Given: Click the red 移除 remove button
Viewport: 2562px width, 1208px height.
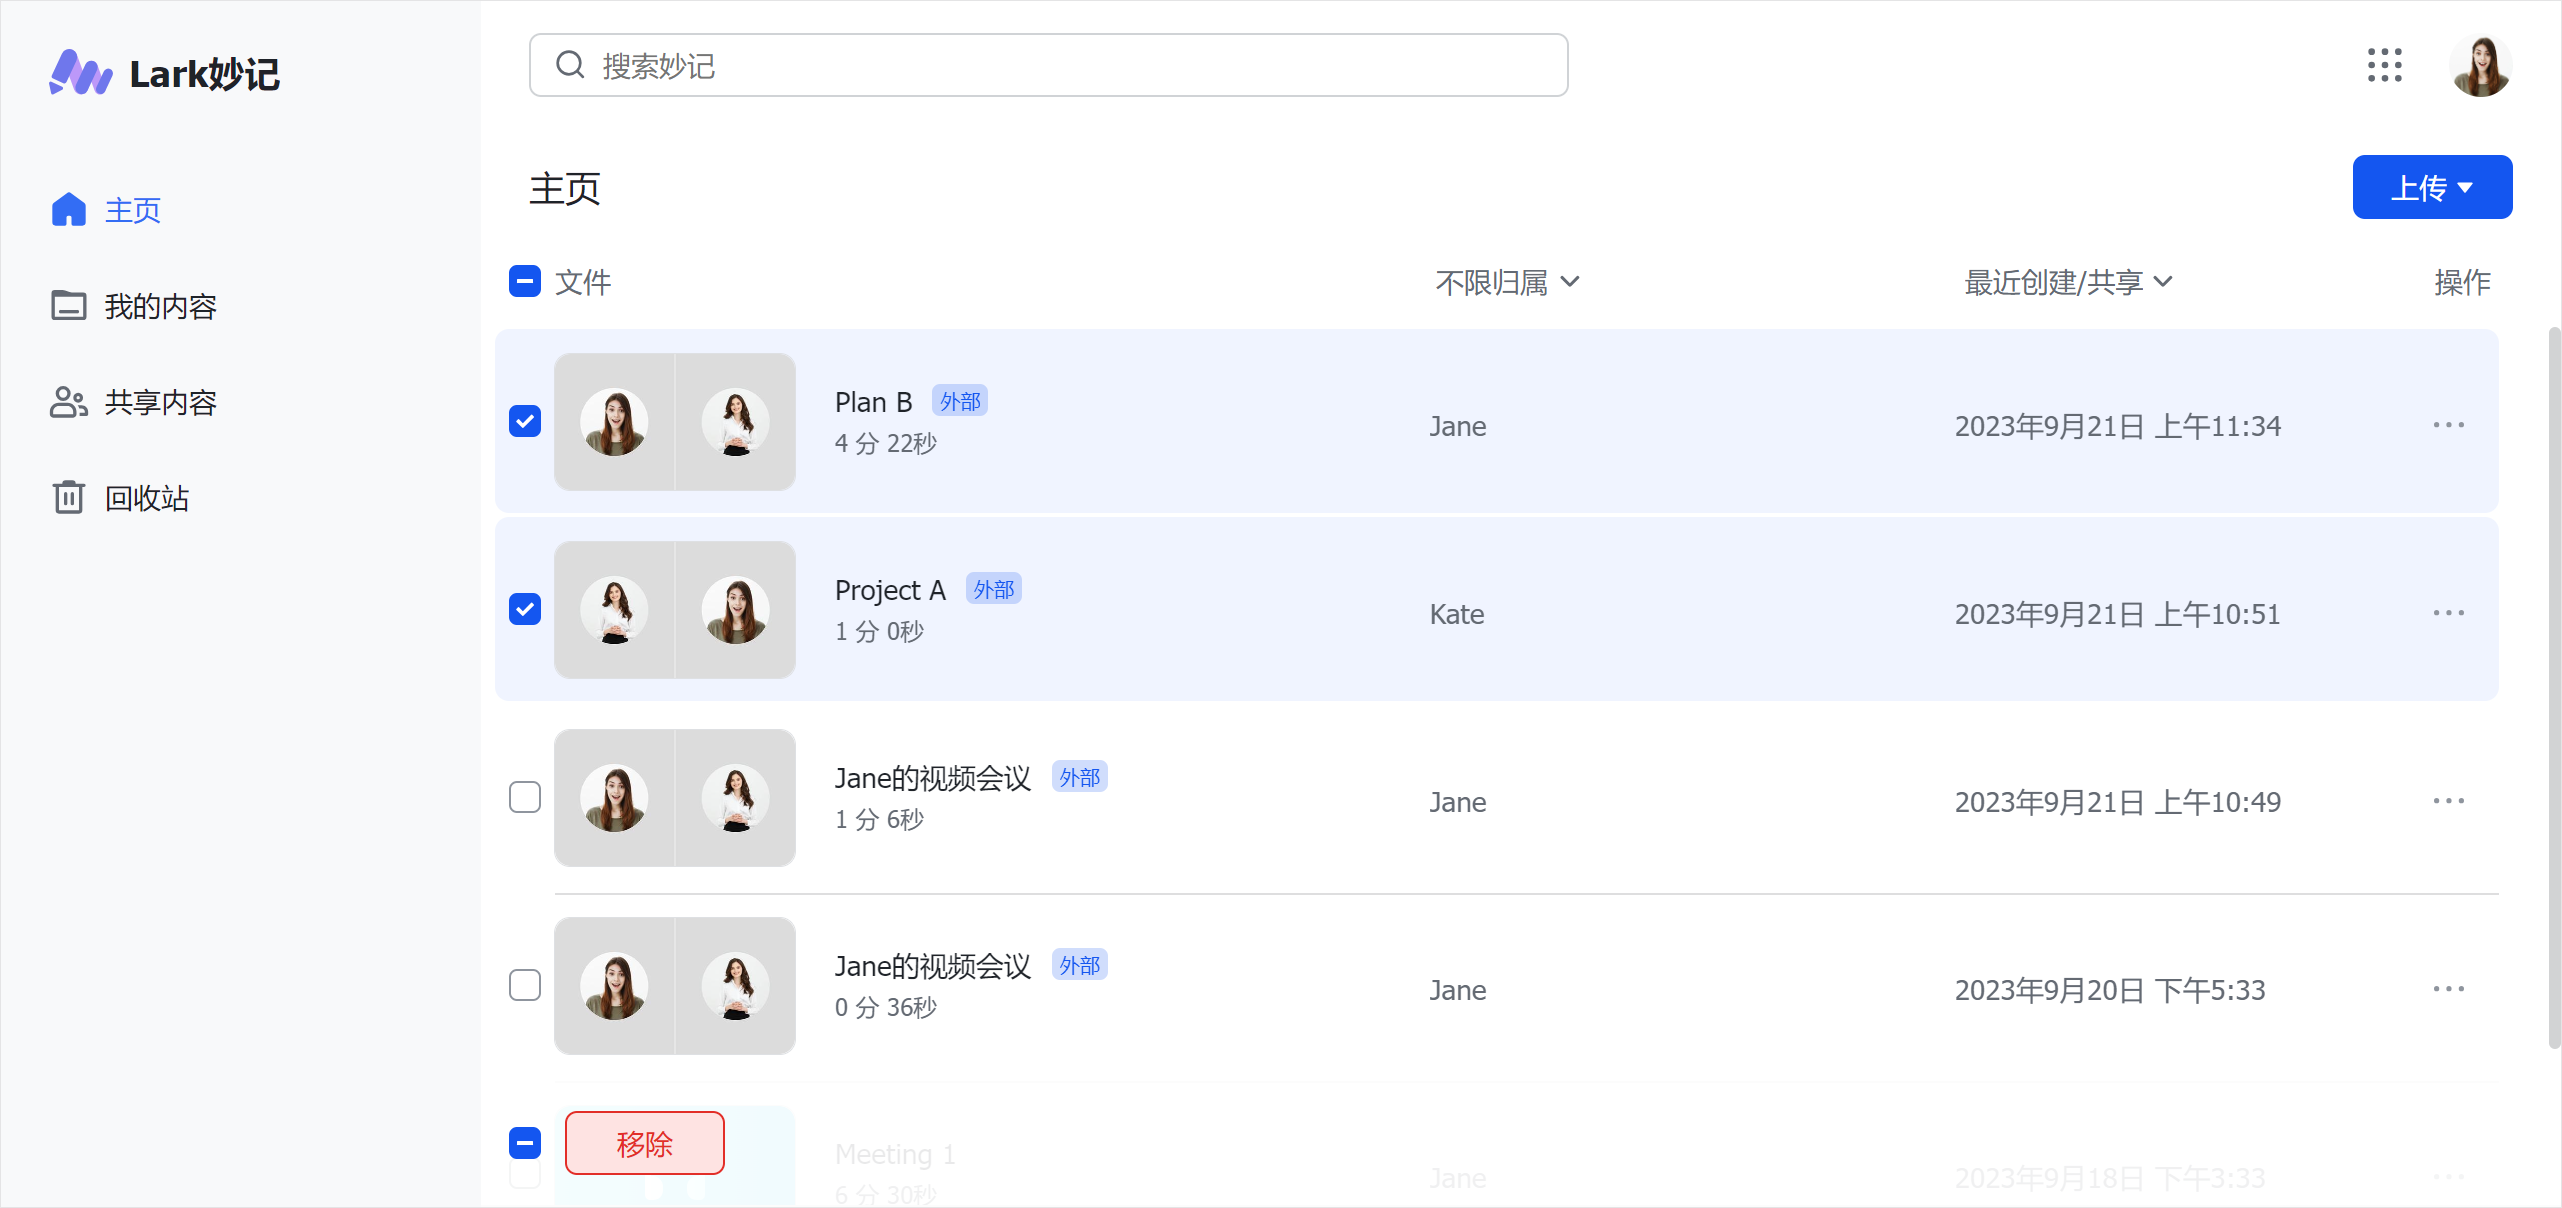Looking at the screenshot, I should tap(645, 1143).
